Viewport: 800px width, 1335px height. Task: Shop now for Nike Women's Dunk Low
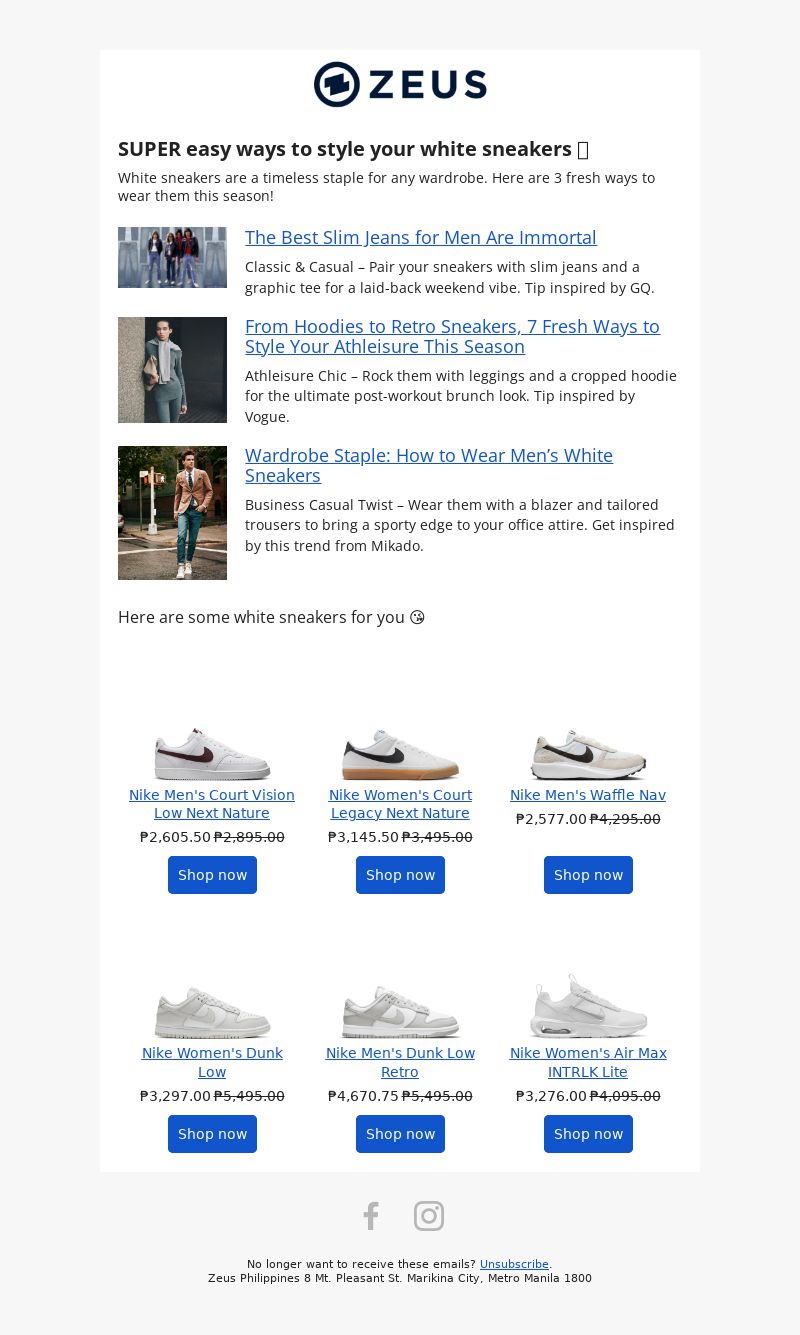coord(212,1134)
